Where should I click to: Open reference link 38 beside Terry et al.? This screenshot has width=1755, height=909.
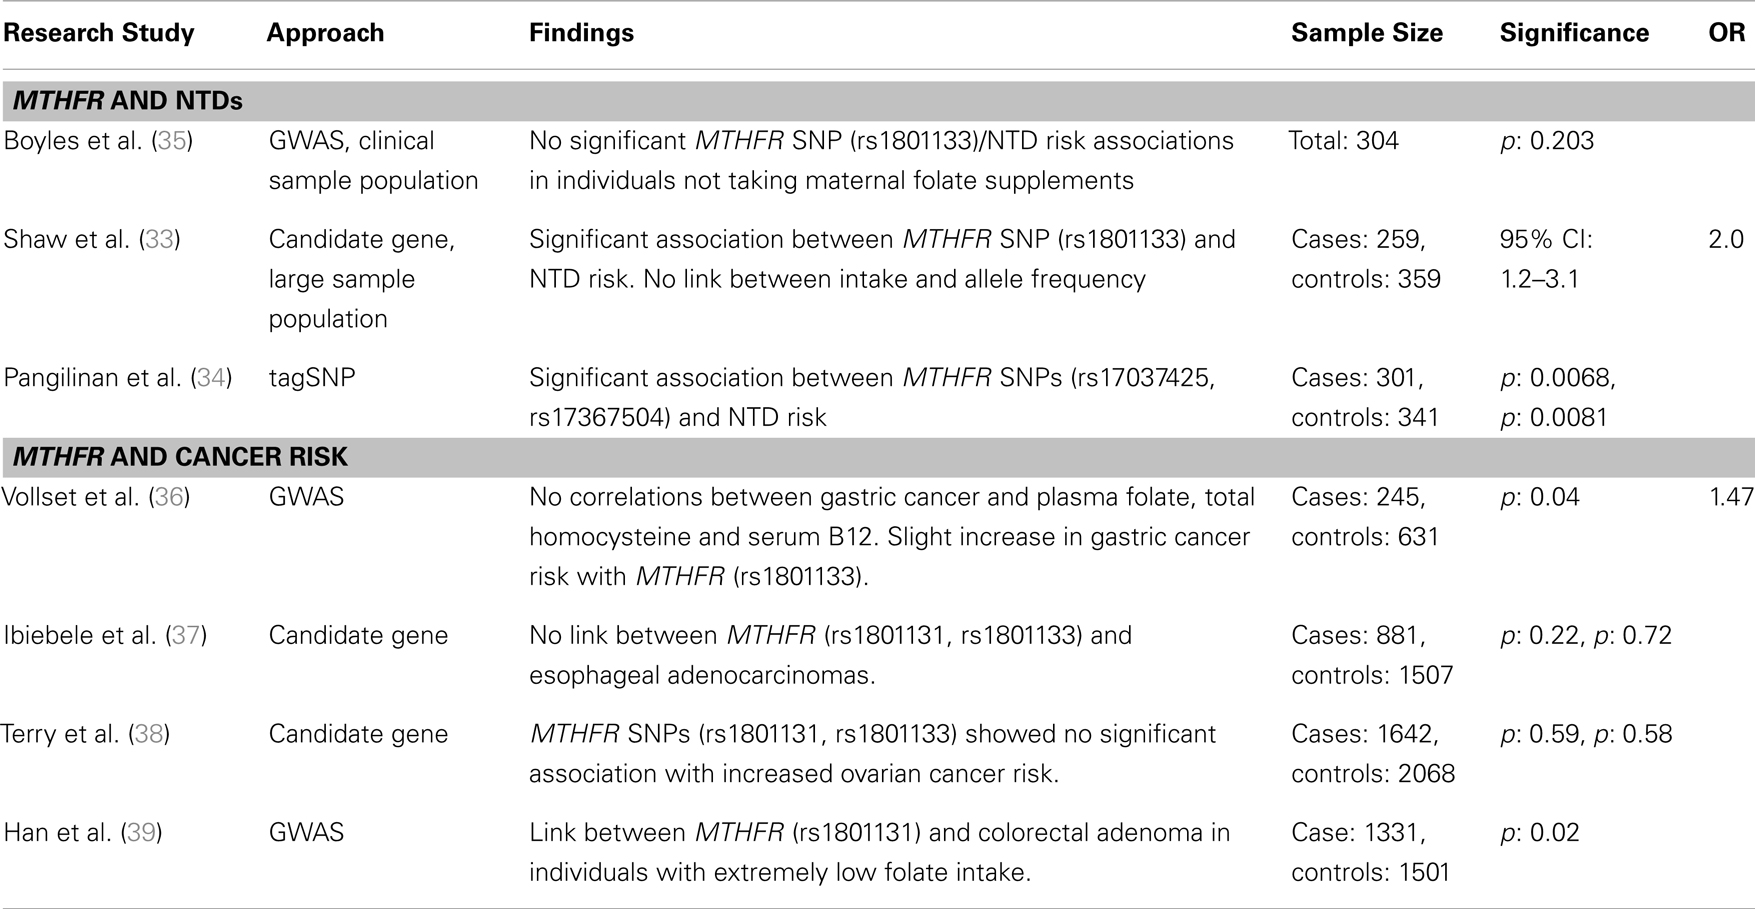tap(149, 735)
